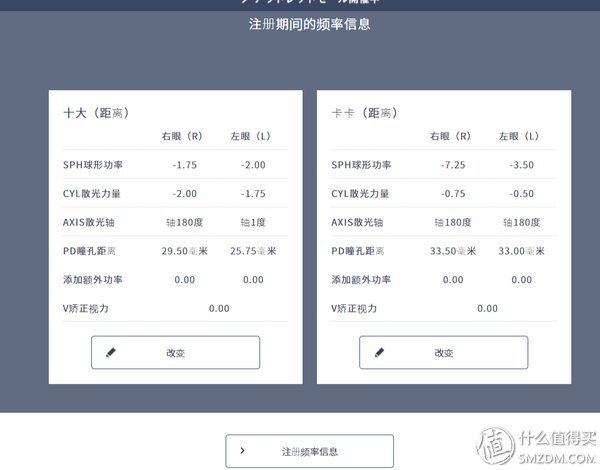Click the 改变 button in the 十大 card
Screen dimensions: 600x470
click(175, 352)
